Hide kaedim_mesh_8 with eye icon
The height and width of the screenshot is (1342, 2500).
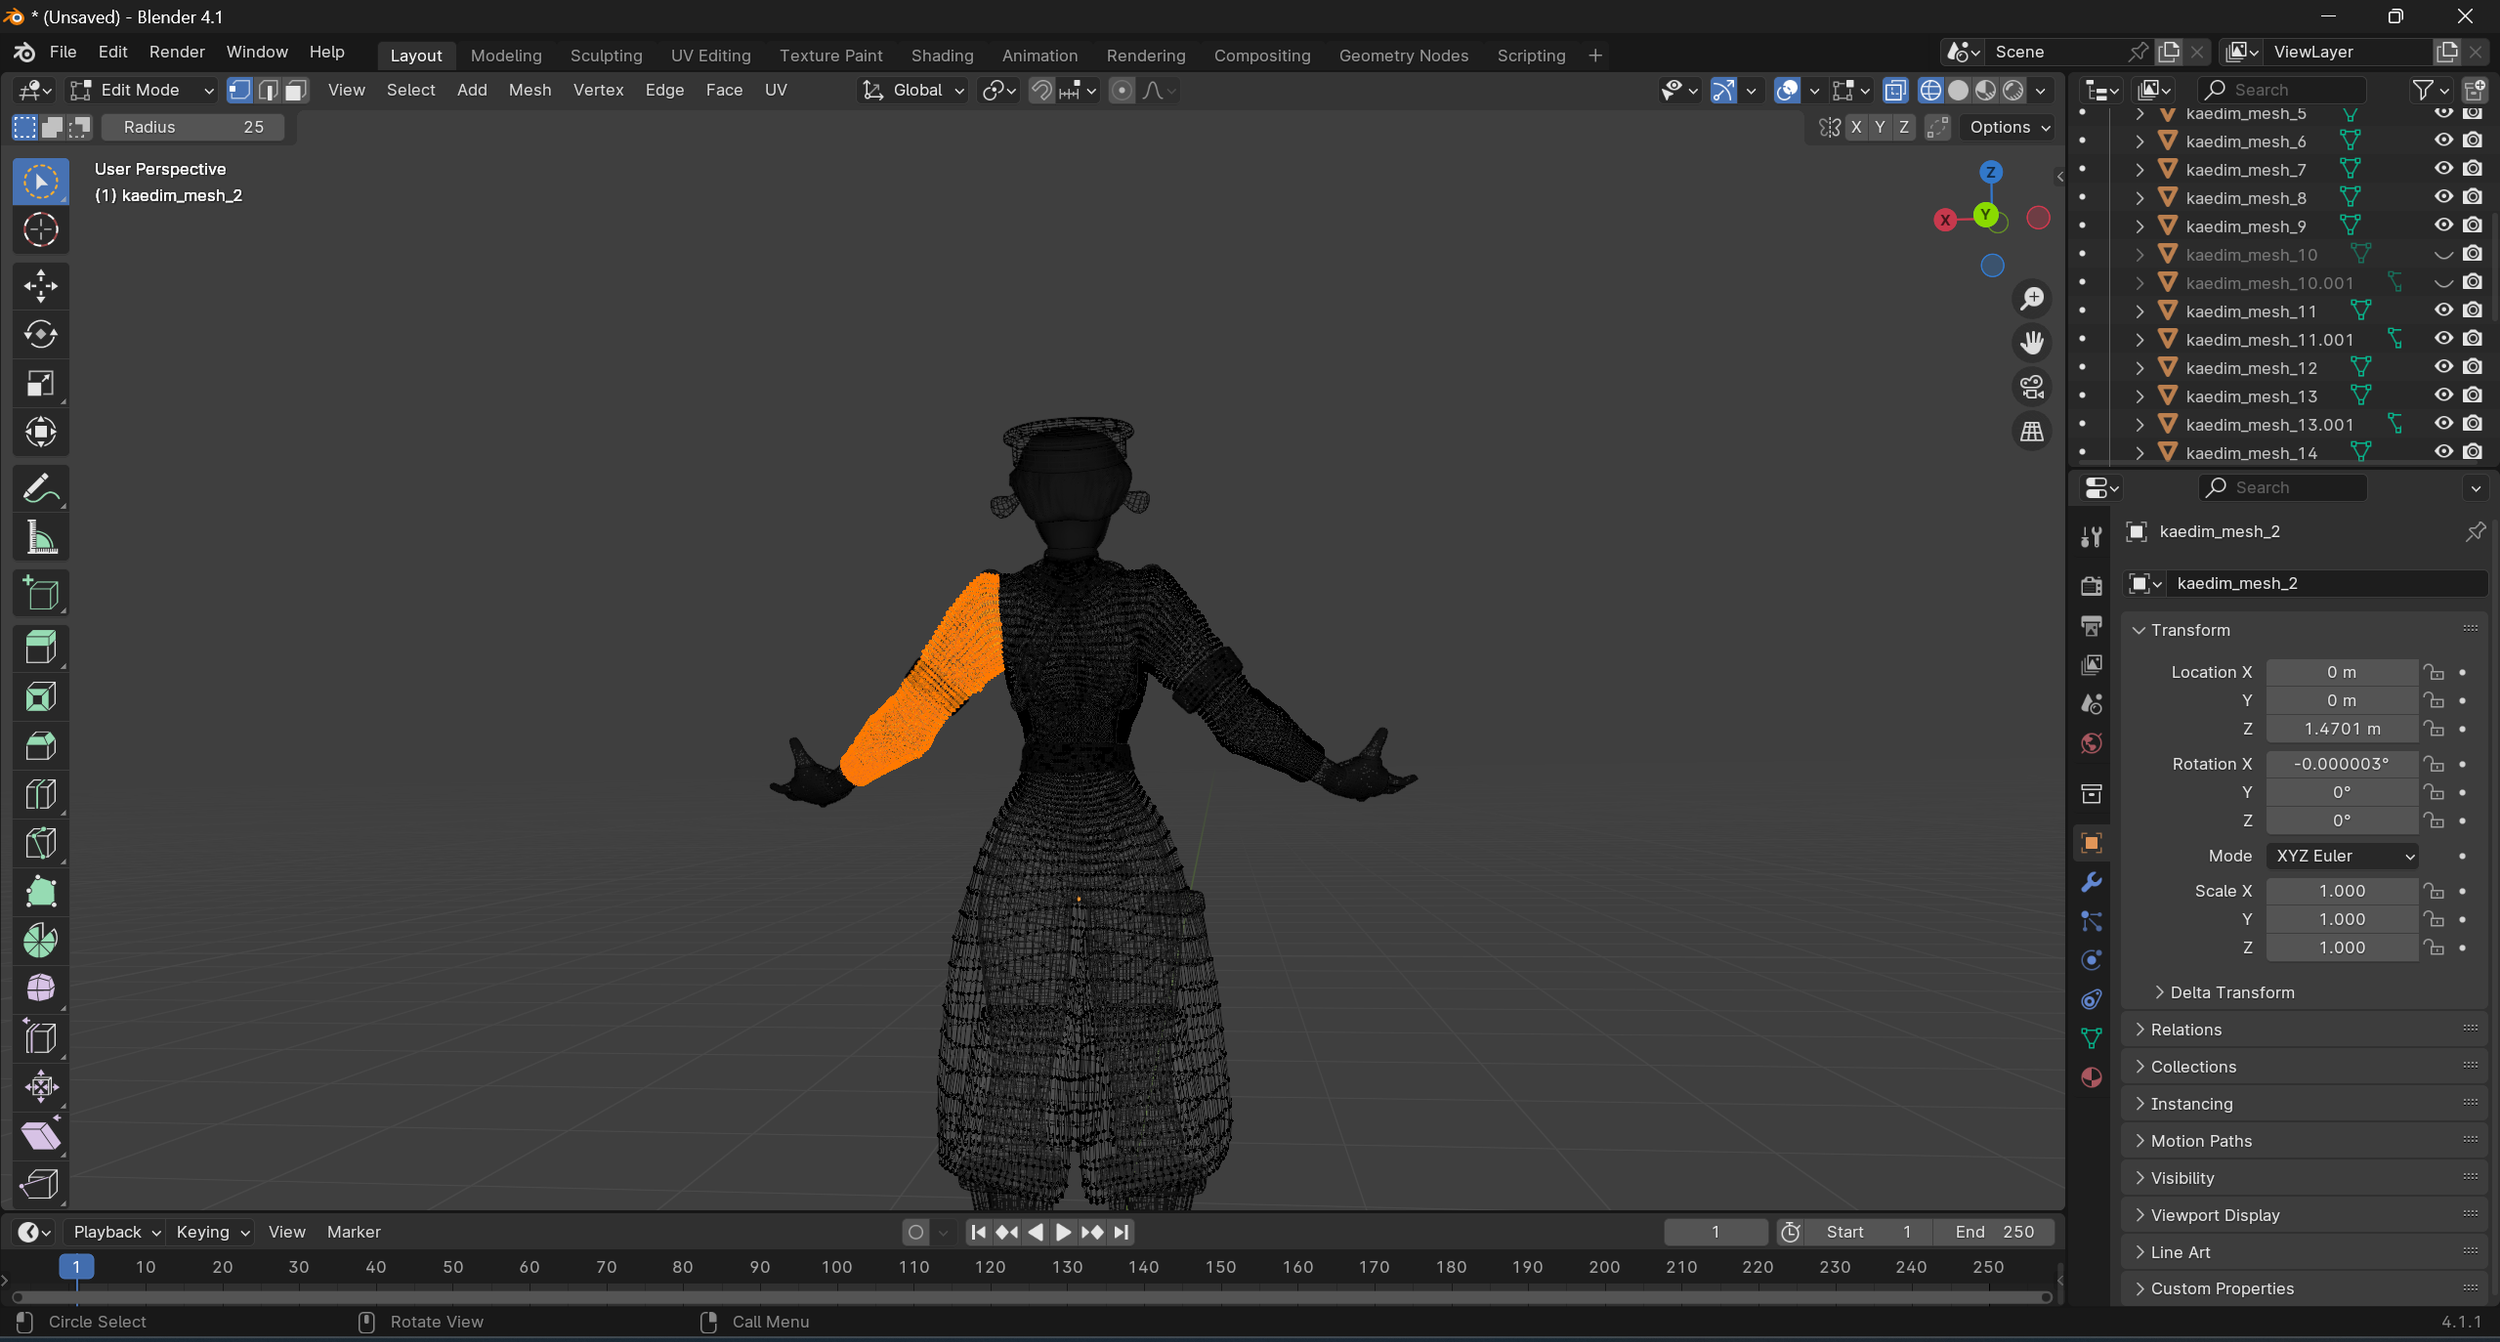pos(2443,197)
